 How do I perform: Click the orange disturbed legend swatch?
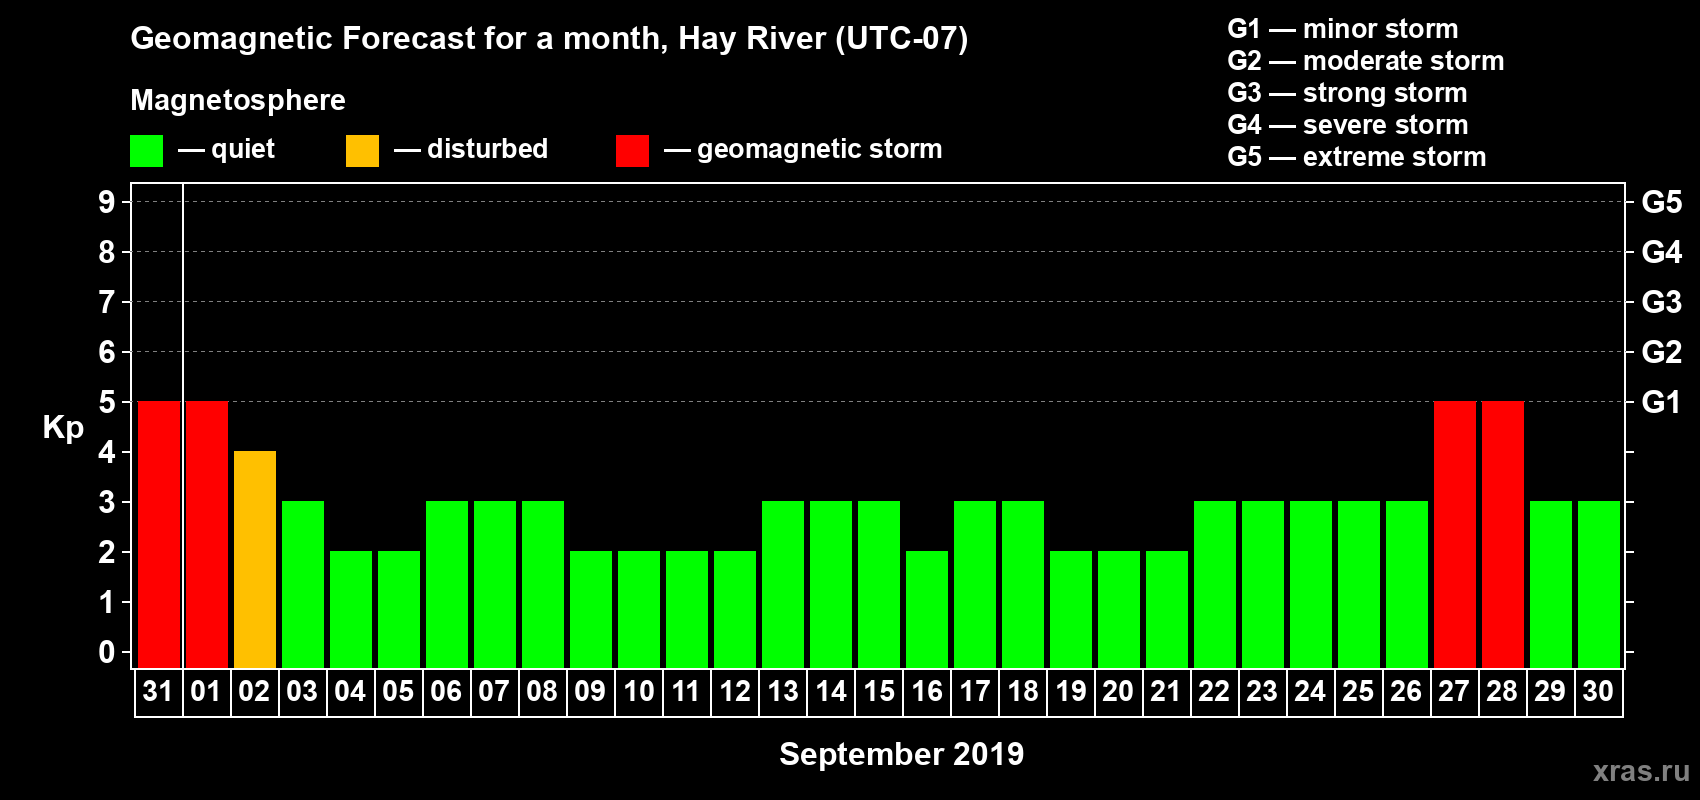coord(363,151)
